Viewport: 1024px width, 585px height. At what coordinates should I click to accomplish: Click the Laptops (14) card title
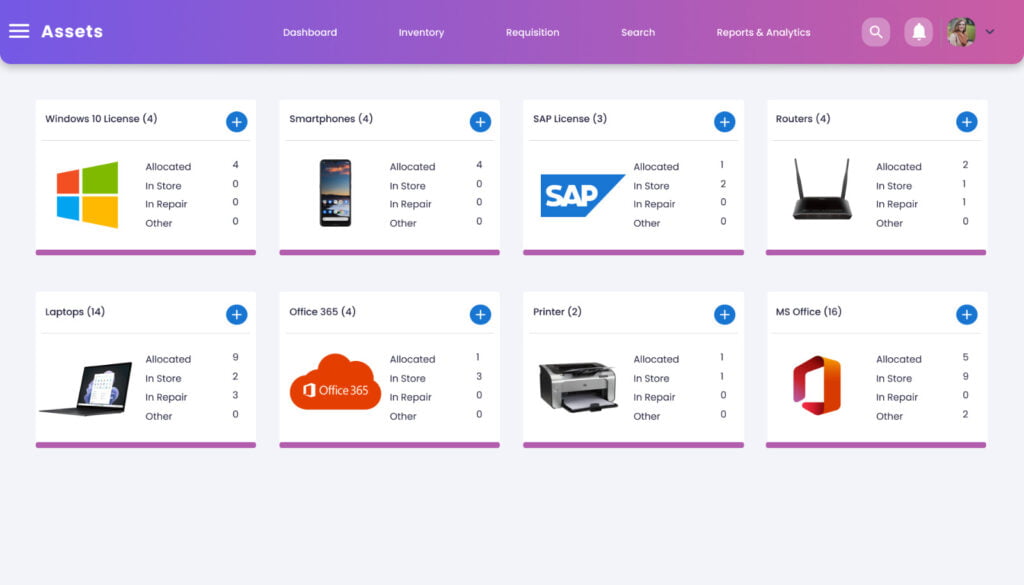pos(75,312)
